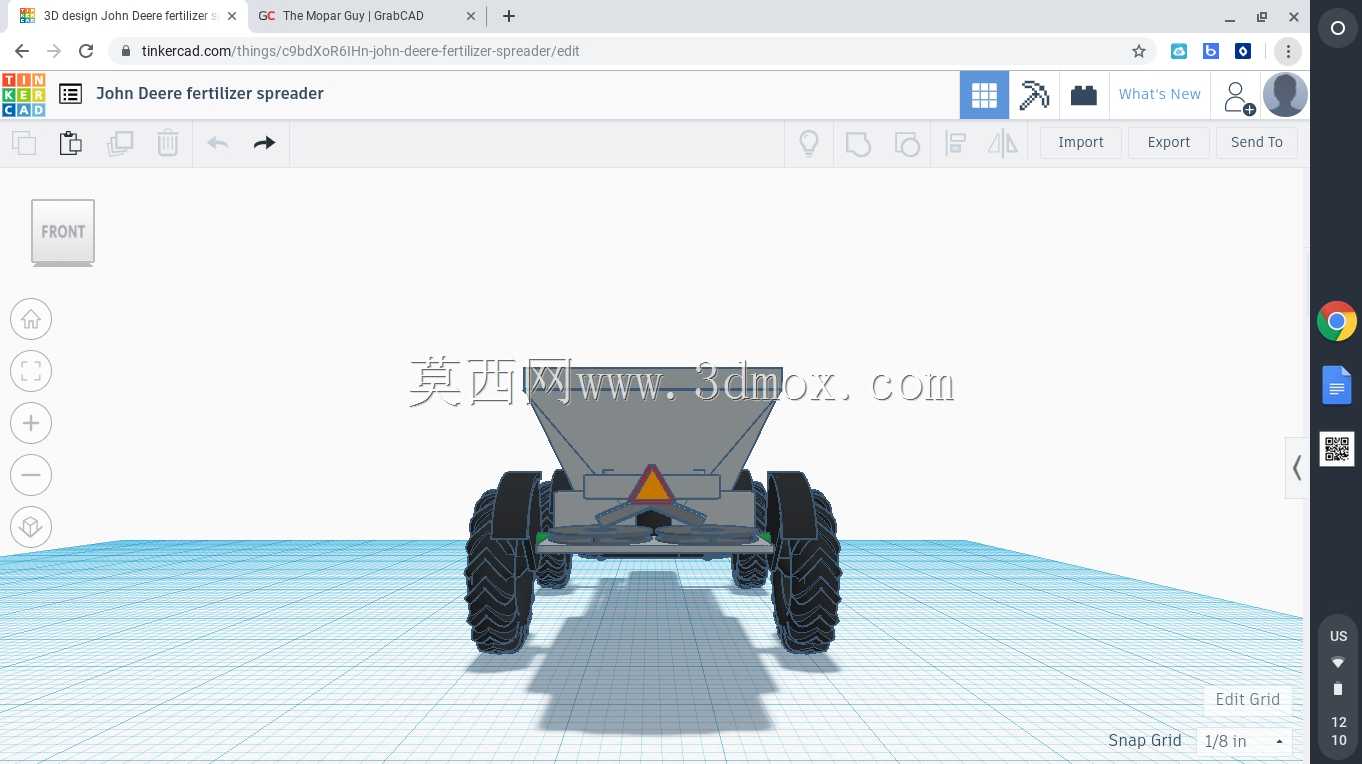Click the Delete trash icon
Viewport: 1362px width, 764px height.
tap(168, 143)
